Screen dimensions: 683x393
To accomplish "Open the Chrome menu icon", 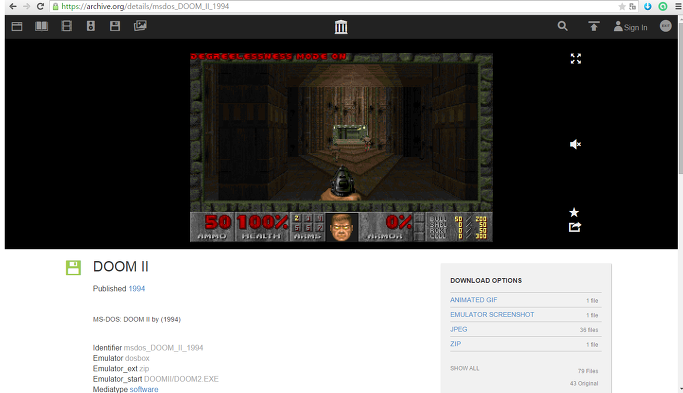I will (678, 6).
